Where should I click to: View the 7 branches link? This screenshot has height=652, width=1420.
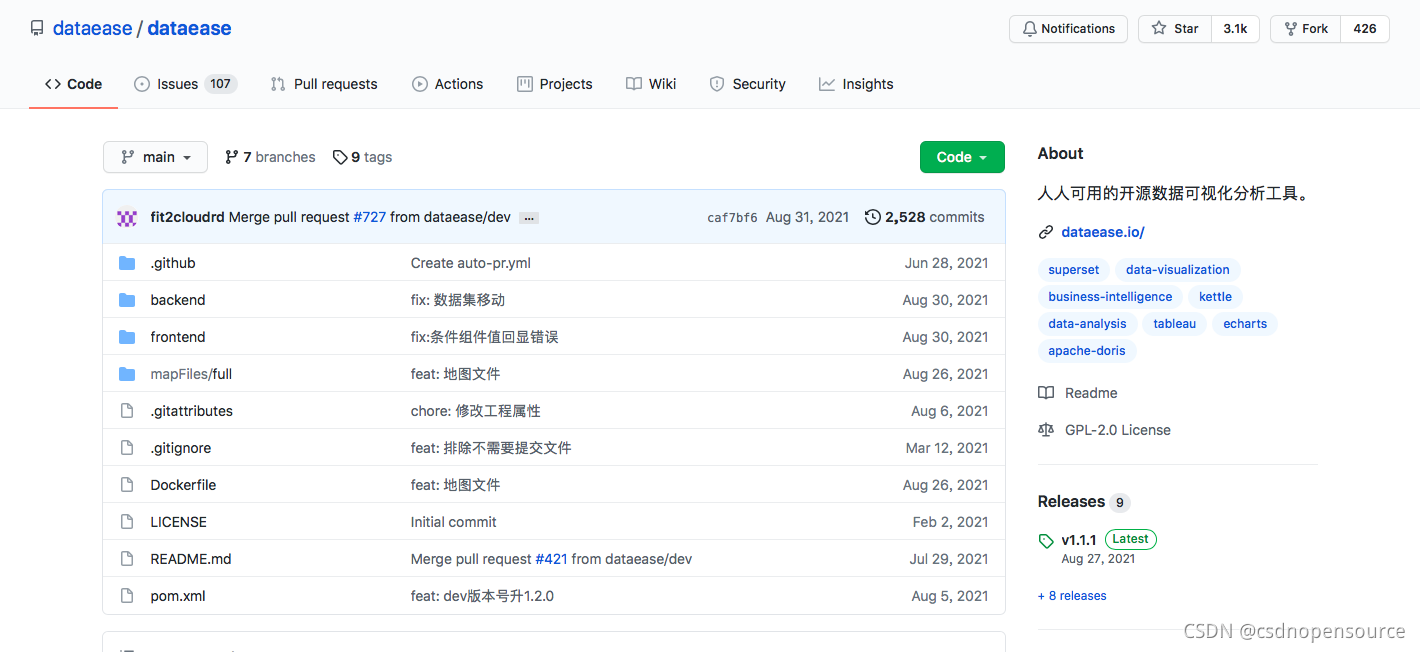pos(270,157)
